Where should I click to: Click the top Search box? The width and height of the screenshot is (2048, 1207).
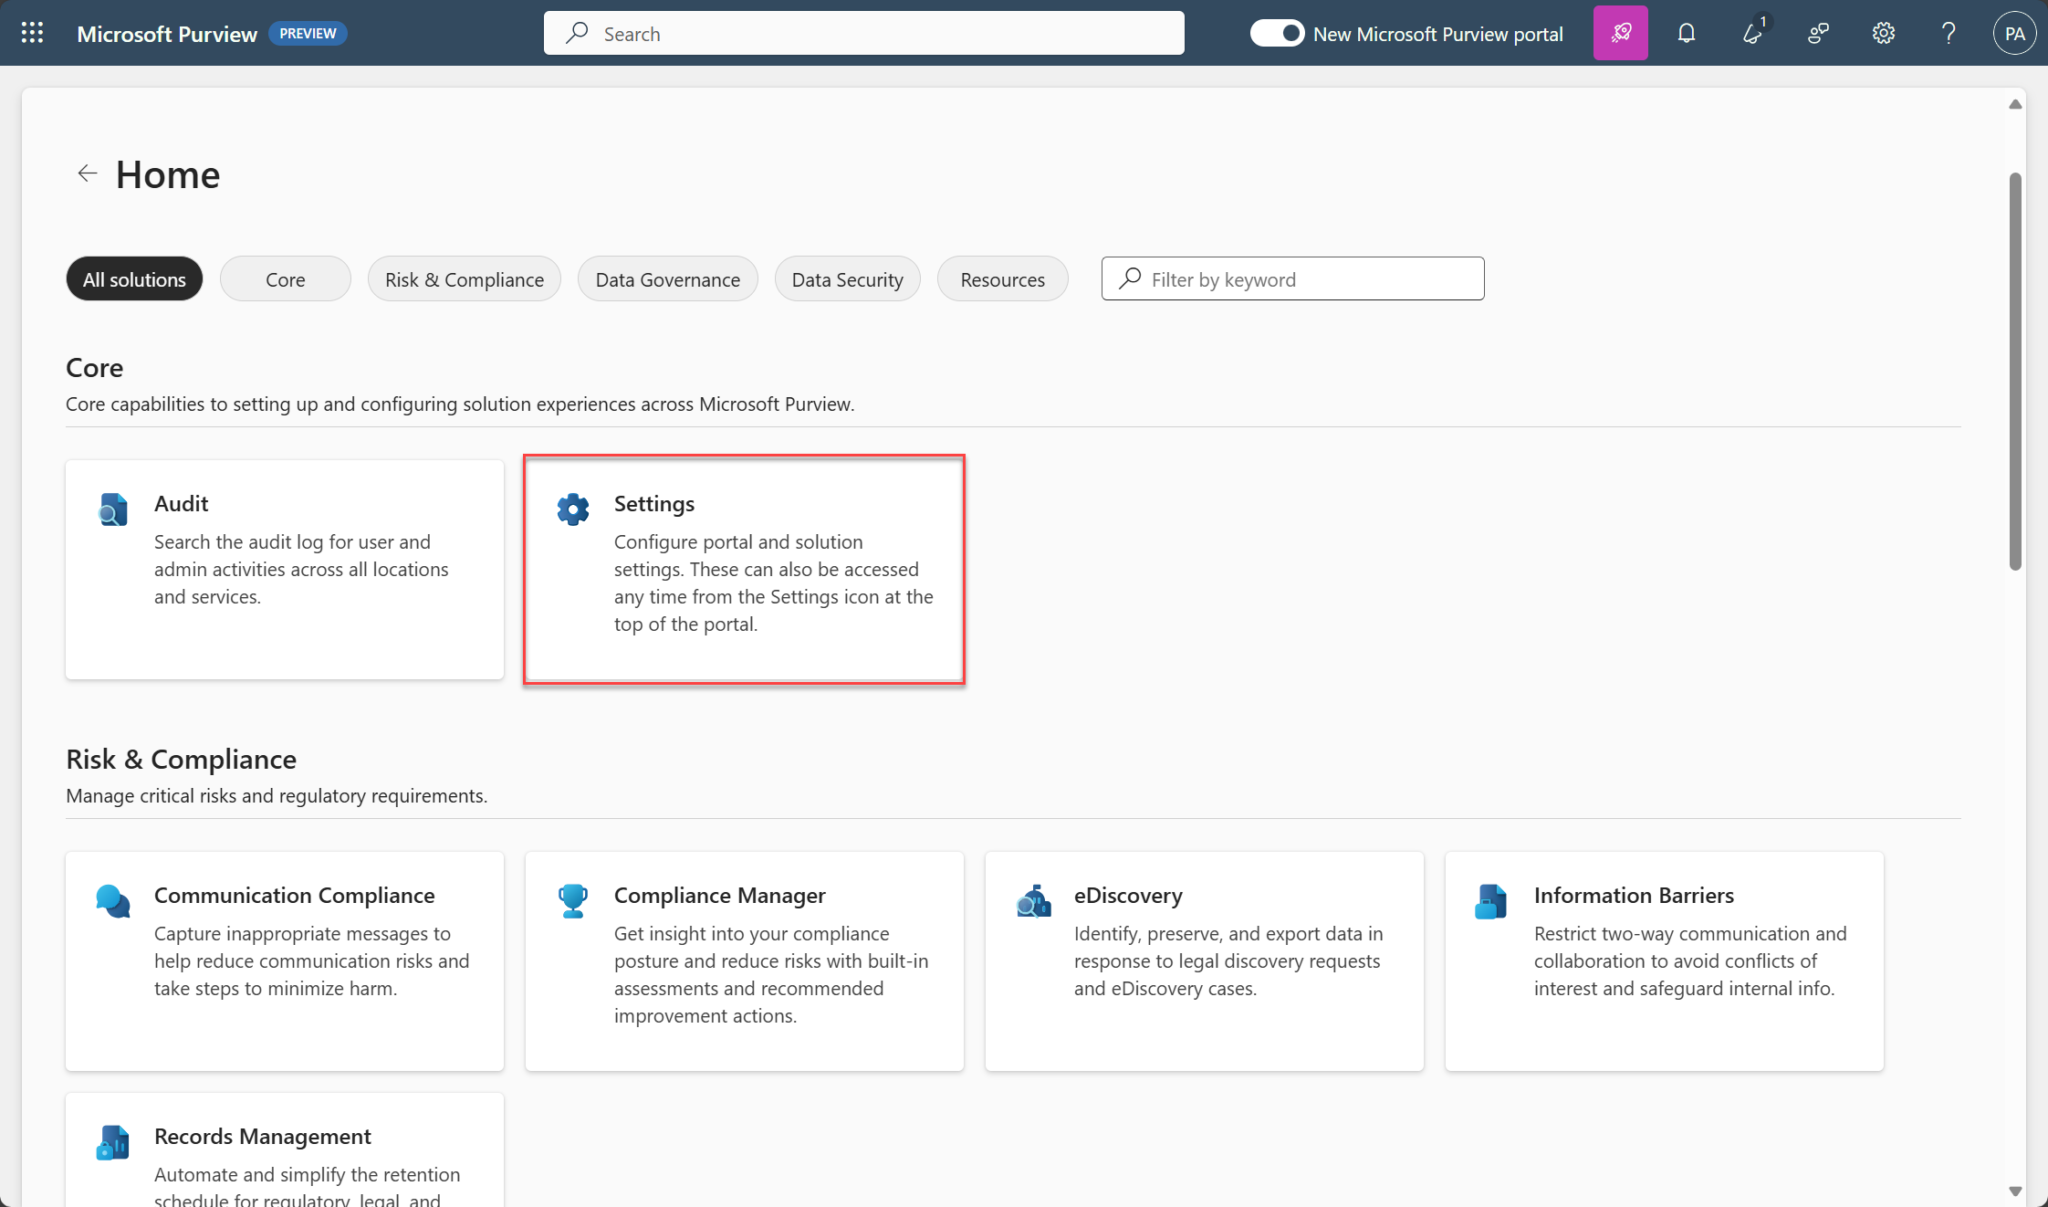click(x=864, y=33)
